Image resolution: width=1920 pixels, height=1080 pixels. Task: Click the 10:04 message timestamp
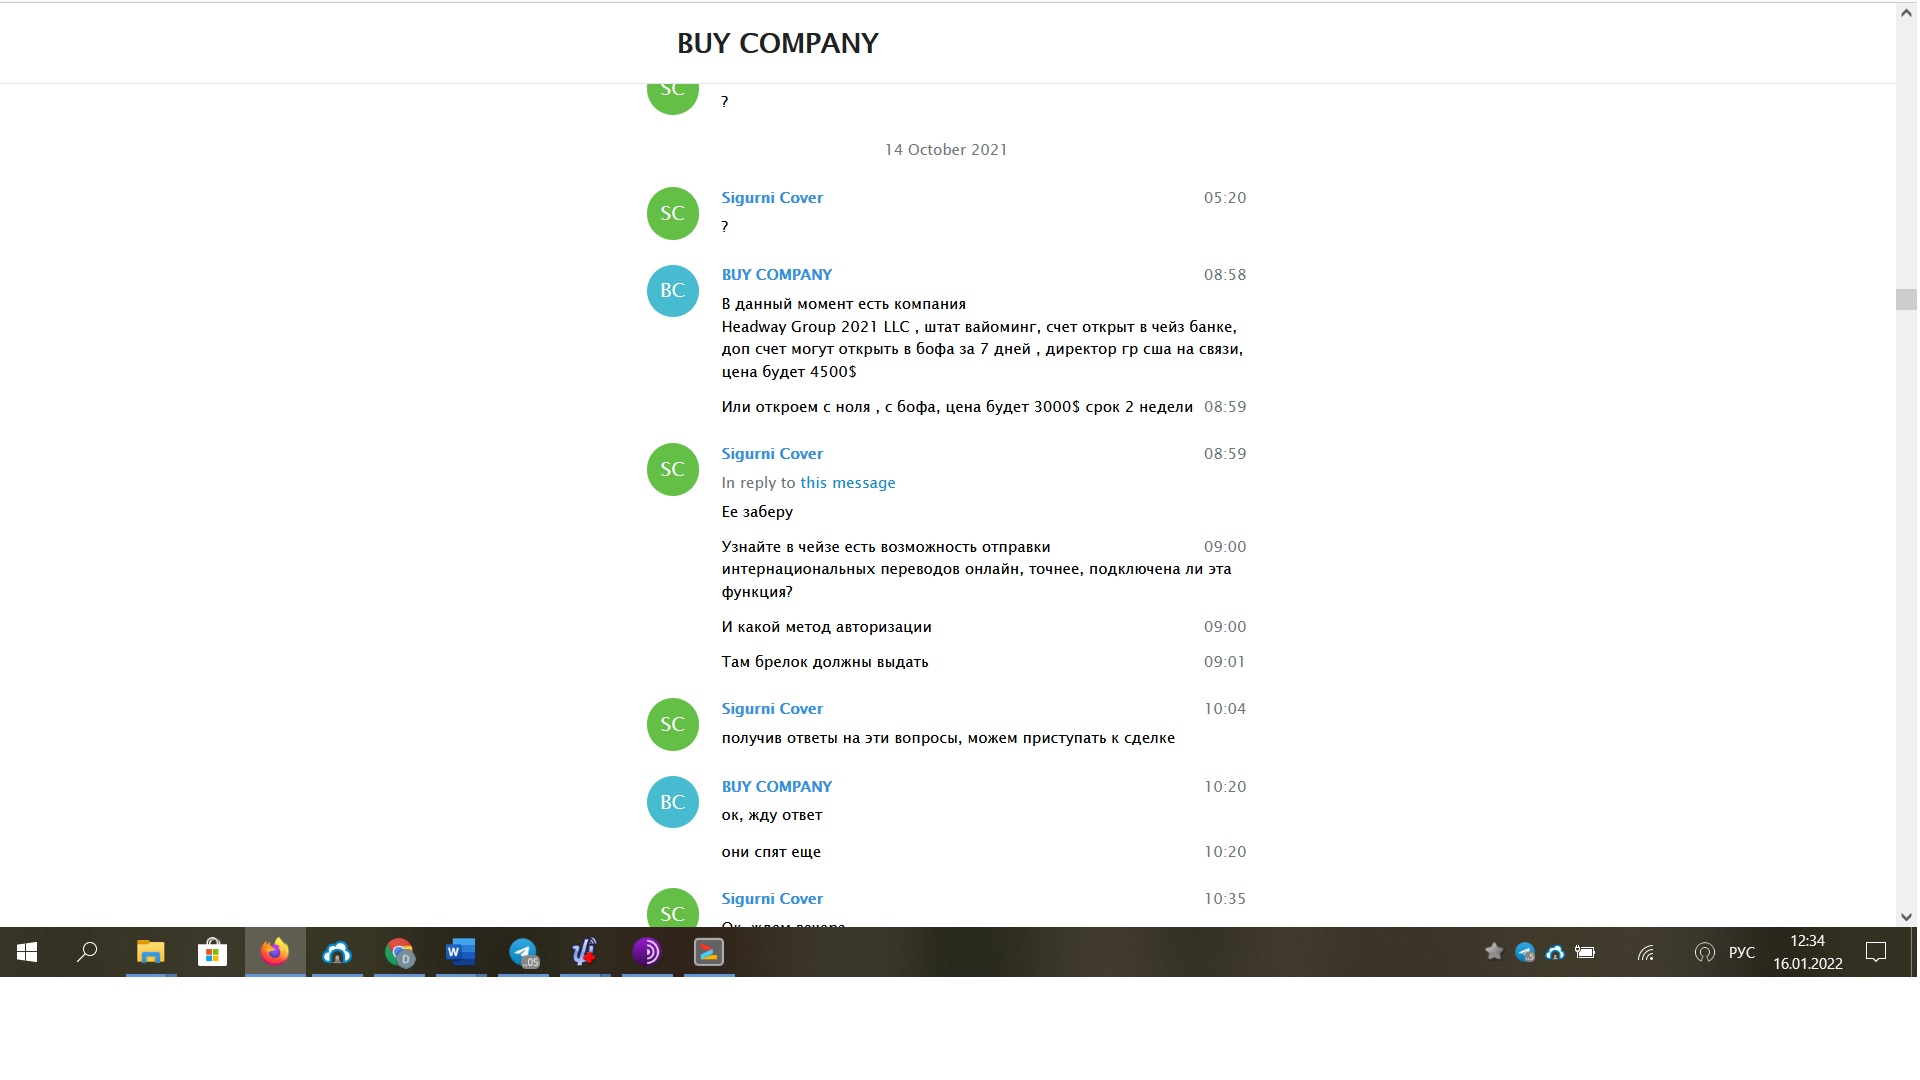click(x=1225, y=709)
